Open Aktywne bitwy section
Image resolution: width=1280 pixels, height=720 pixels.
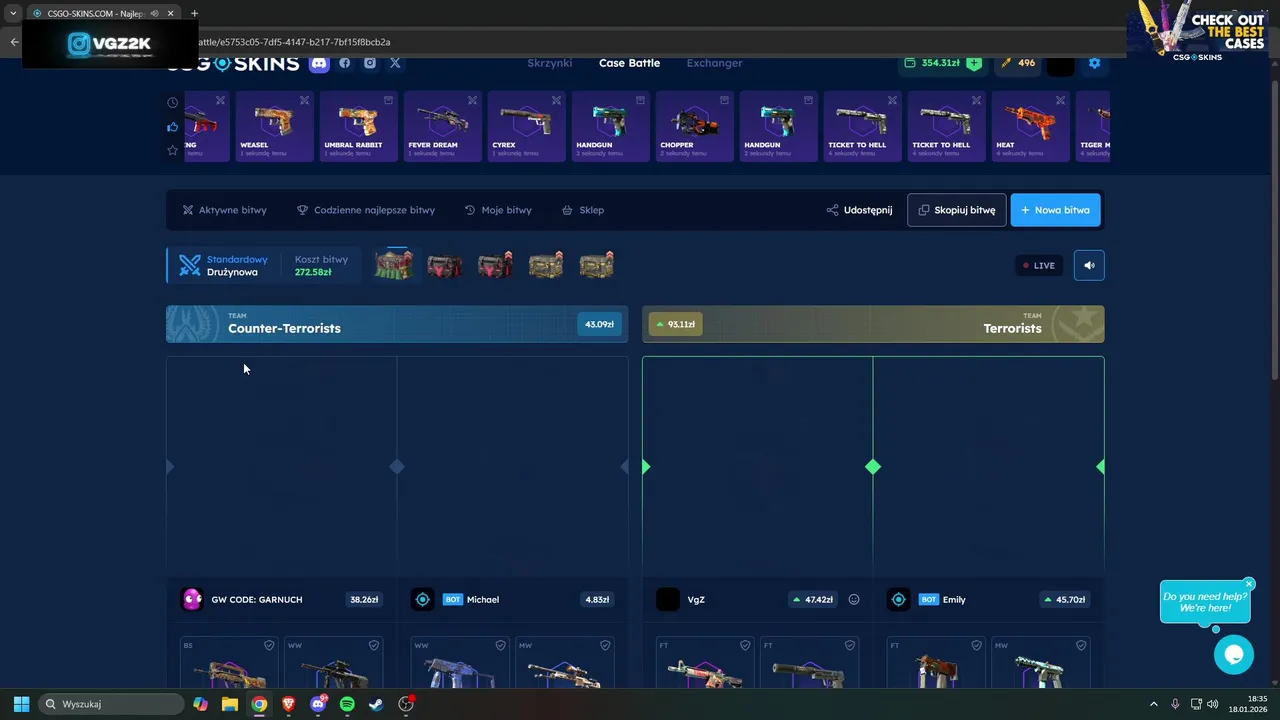pos(224,210)
